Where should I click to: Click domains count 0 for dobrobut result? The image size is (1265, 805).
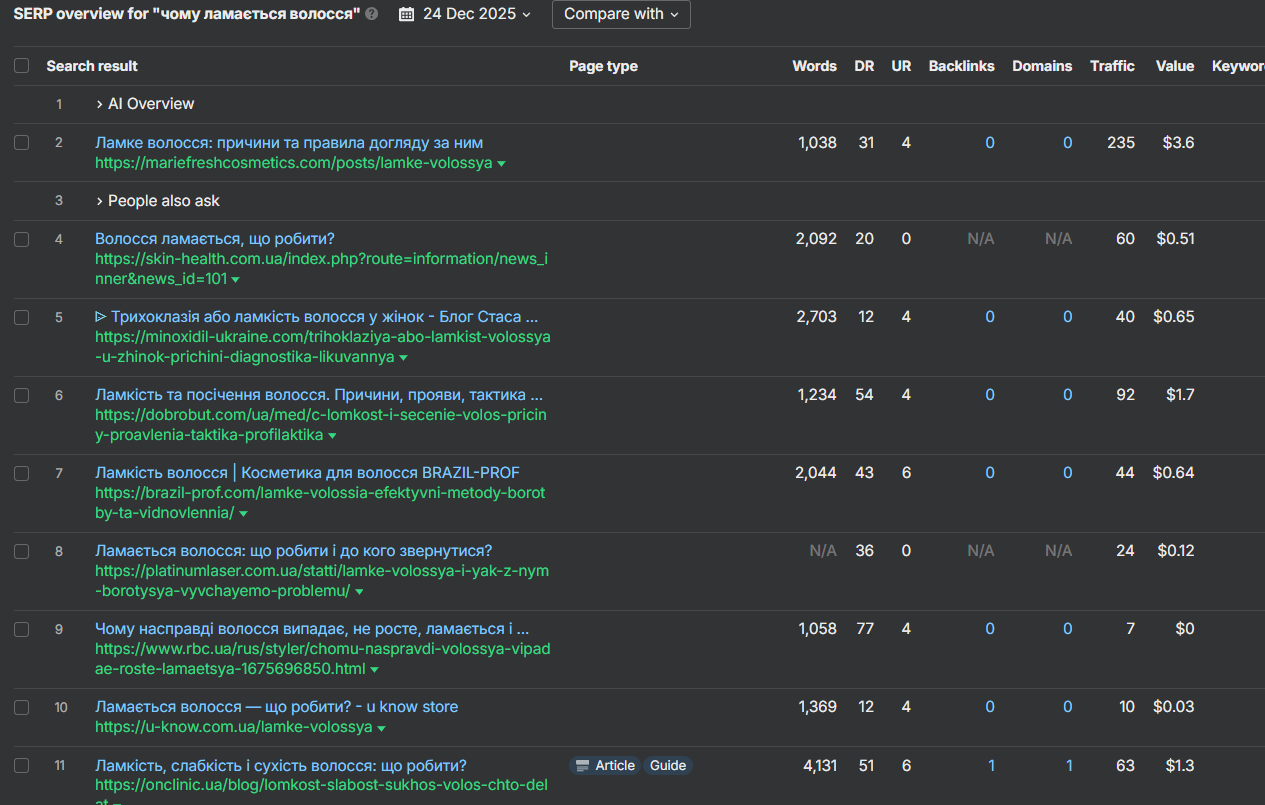1067,395
